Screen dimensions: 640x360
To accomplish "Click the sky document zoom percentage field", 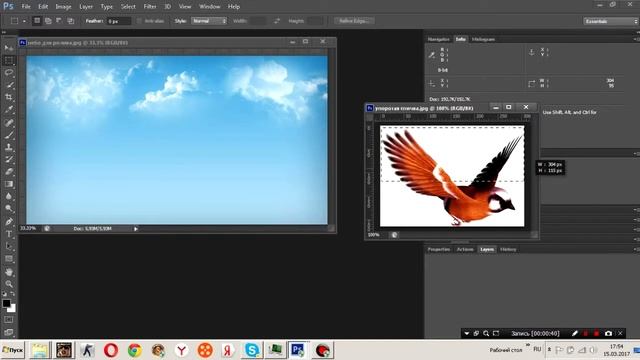I will [29, 229].
